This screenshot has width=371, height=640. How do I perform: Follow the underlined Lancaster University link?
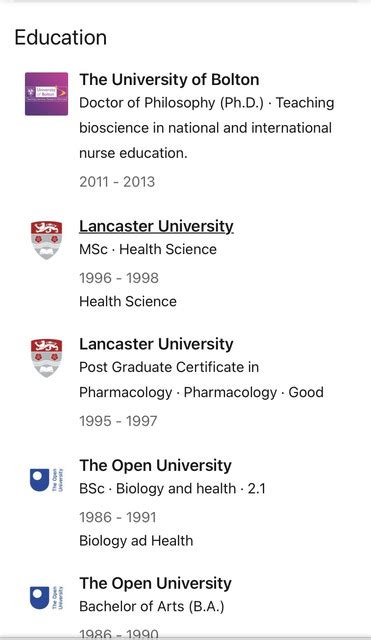(156, 226)
